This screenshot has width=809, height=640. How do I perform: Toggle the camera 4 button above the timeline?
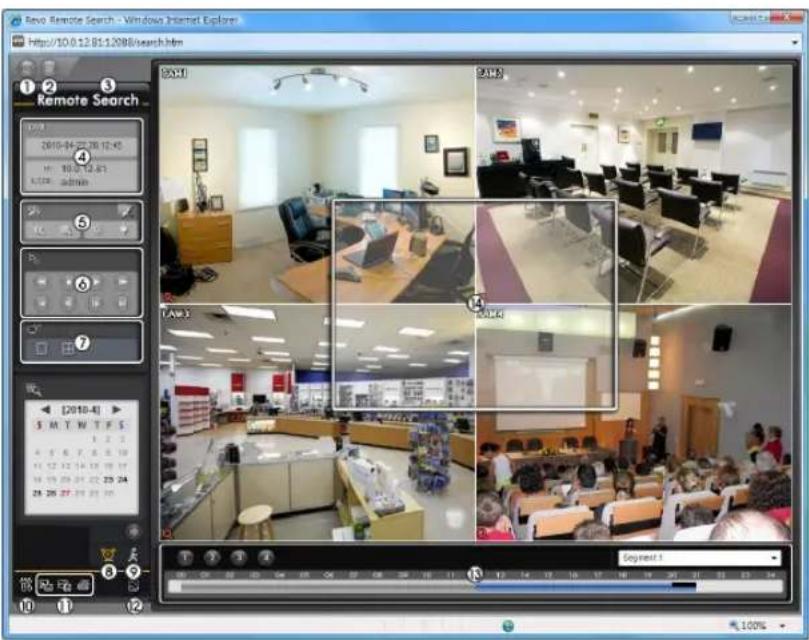click(265, 557)
